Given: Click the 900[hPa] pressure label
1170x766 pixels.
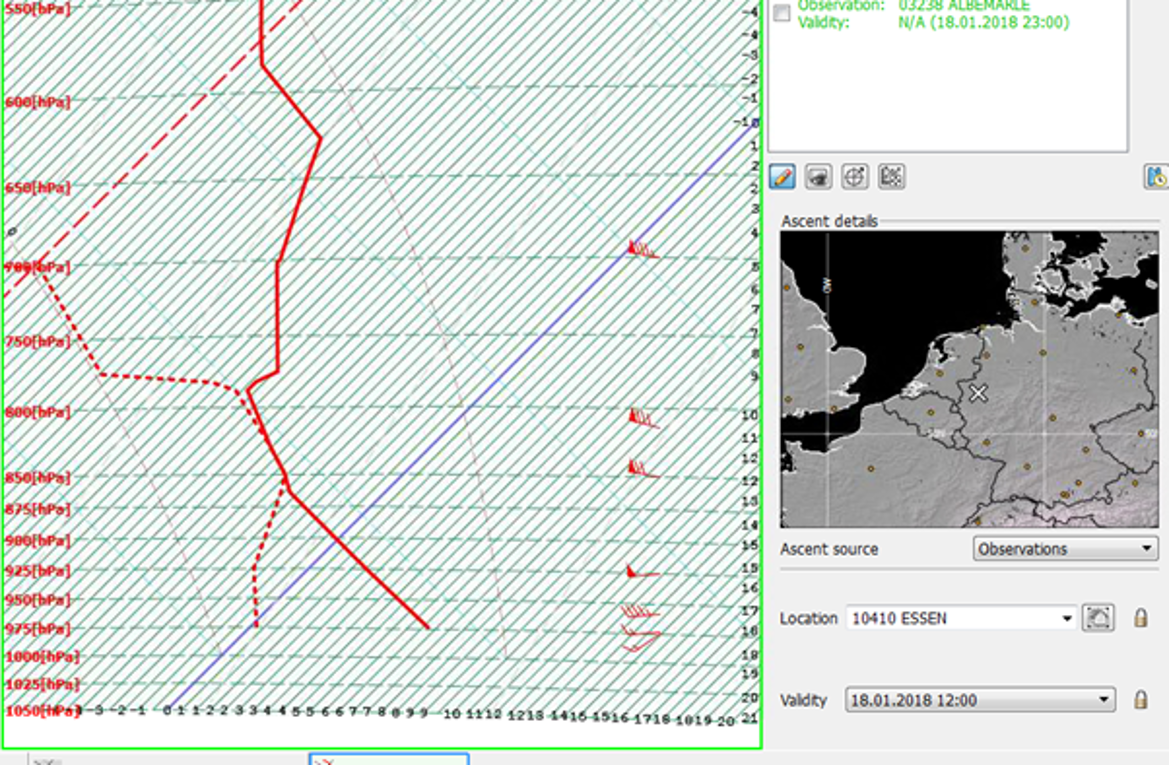Looking at the screenshot, I should pos(38,540).
